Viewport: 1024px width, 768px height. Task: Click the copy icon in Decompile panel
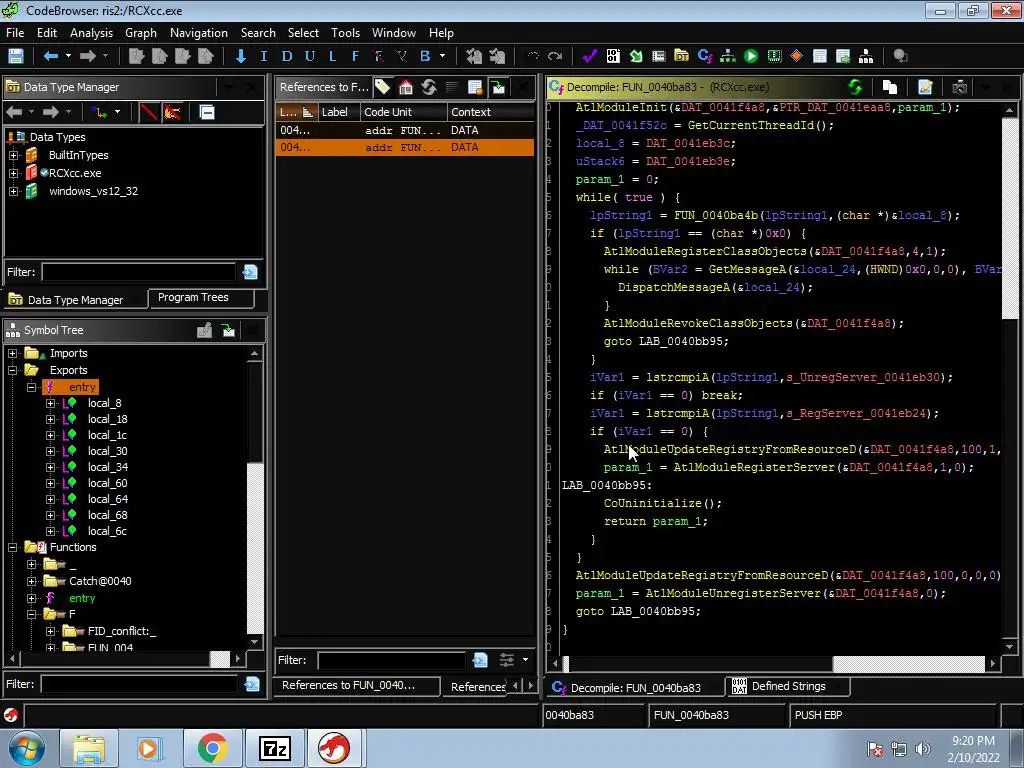coord(889,87)
